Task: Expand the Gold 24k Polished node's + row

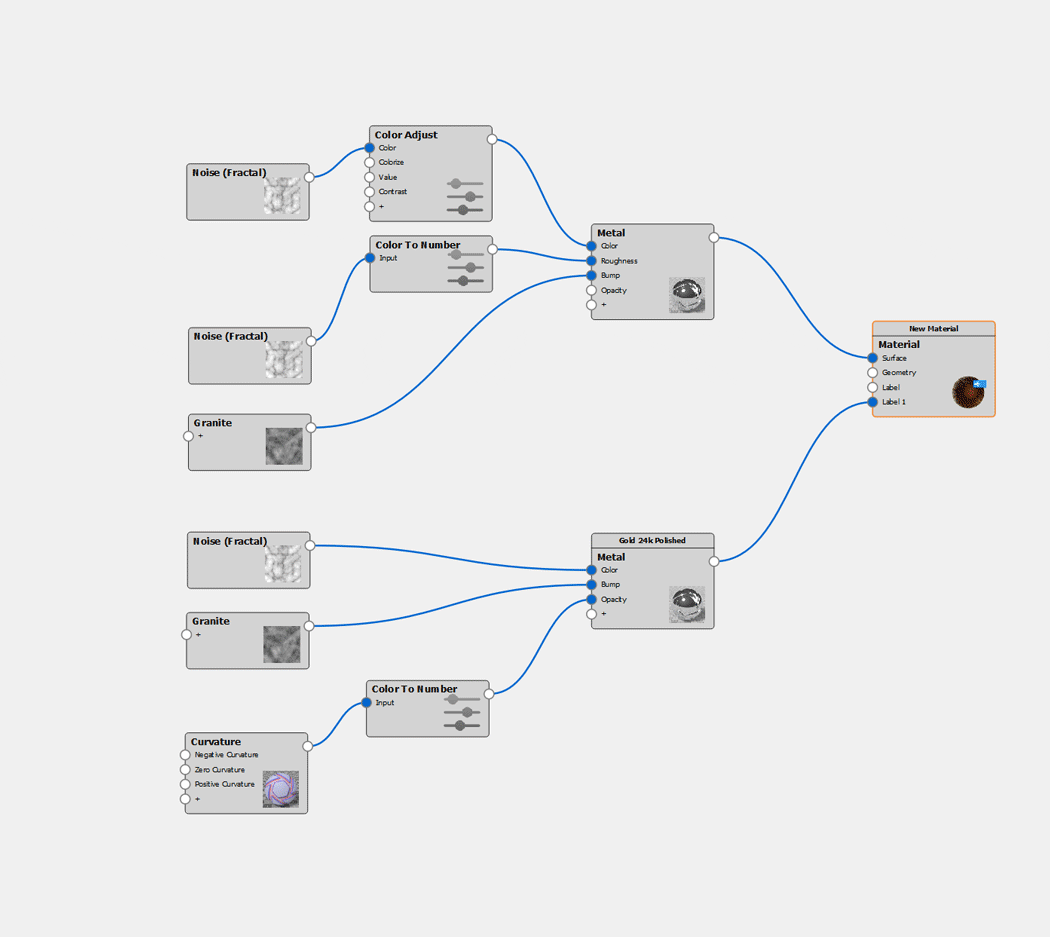Action: (592, 614)
